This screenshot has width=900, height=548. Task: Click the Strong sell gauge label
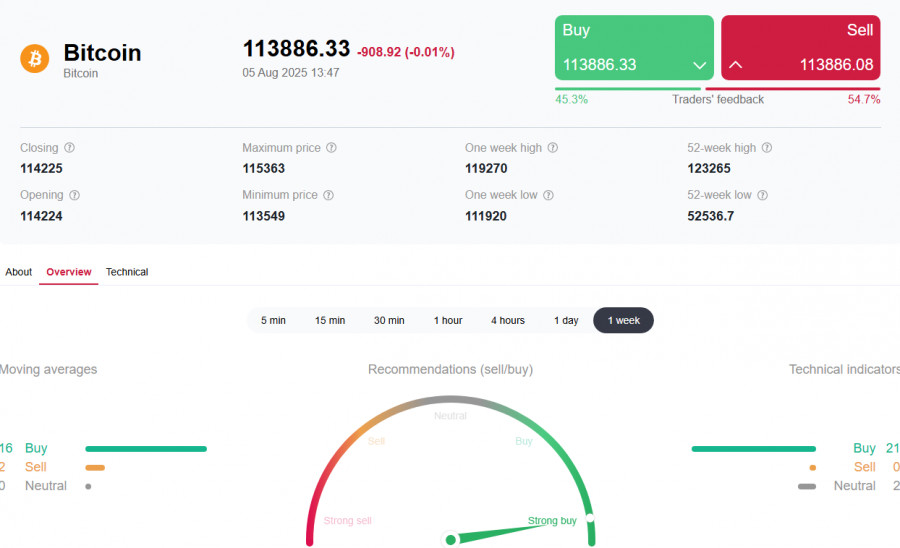[x=347, y=520]
